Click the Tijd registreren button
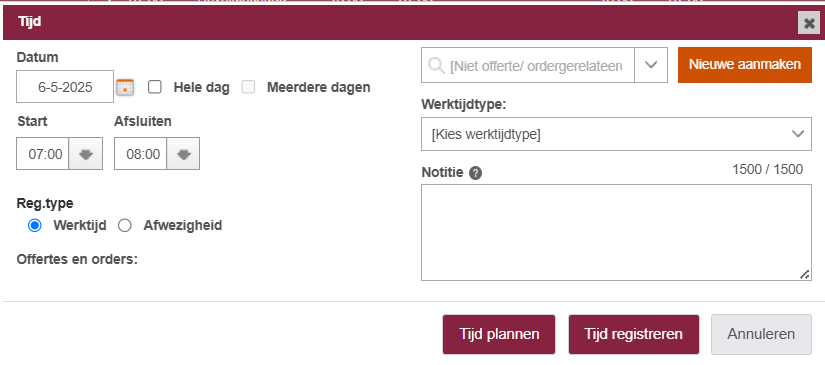The image size is (825, 365). coord(633,334)
